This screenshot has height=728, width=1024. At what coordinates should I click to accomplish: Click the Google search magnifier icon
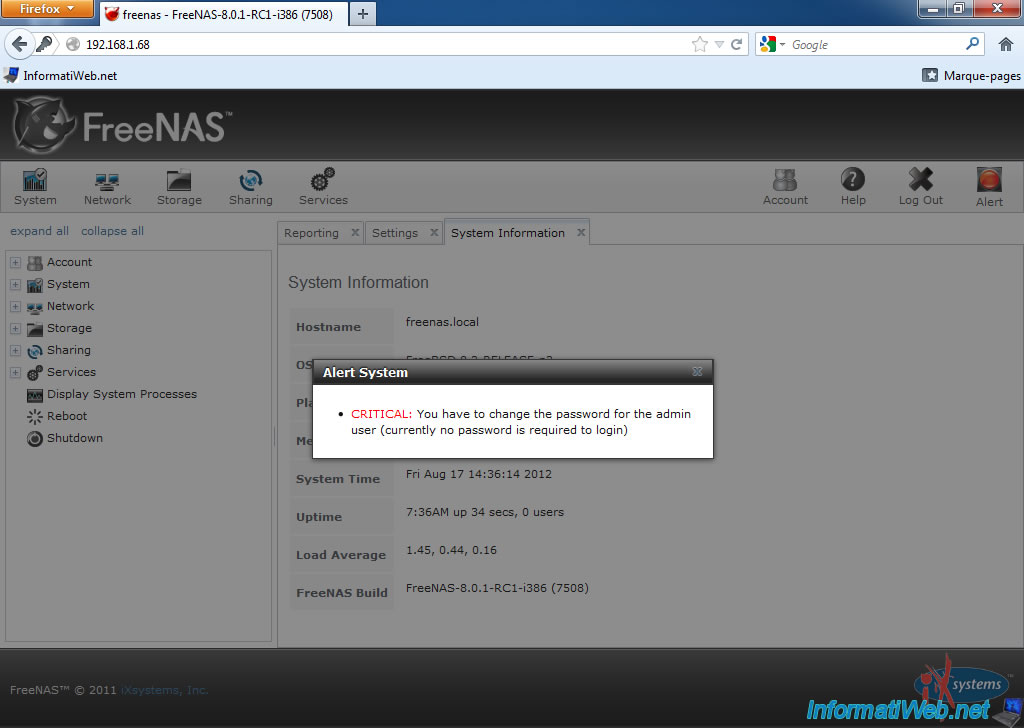coord(972,44)
